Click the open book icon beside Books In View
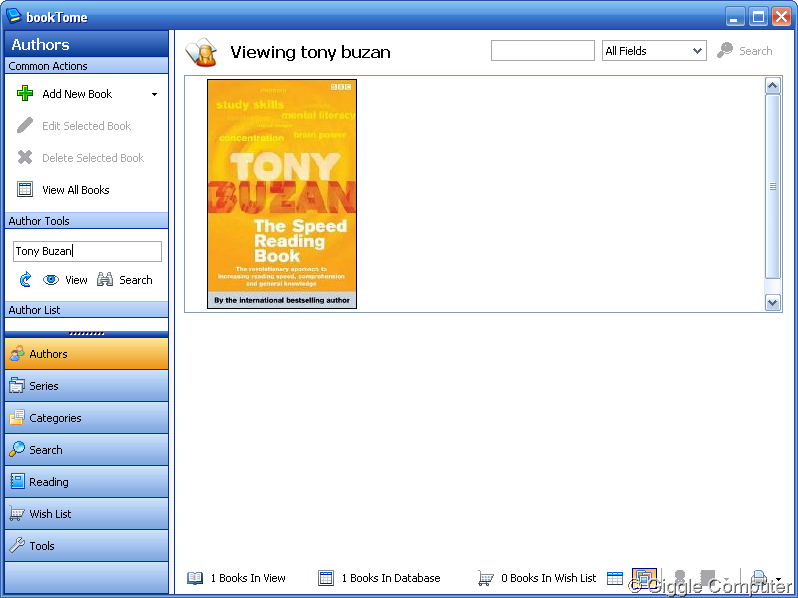The width and height of the screenshot is (798, 598). 195,578
